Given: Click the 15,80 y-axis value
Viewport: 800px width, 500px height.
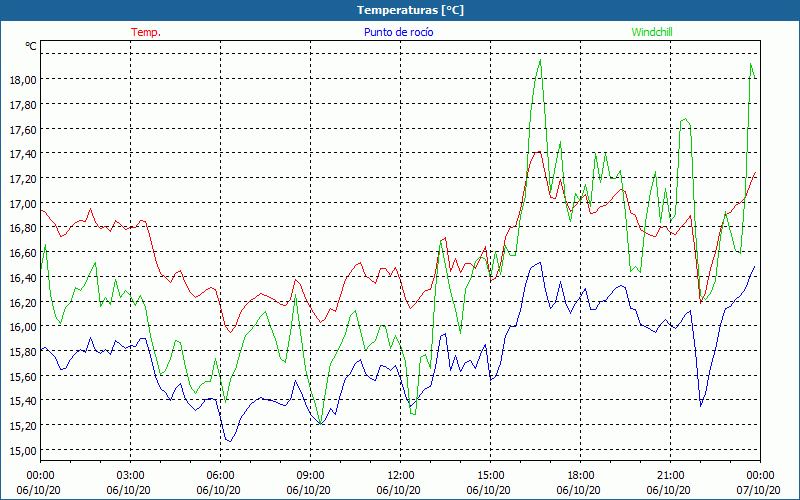Looking at the screenshot, I should click(x=23, y=352).
